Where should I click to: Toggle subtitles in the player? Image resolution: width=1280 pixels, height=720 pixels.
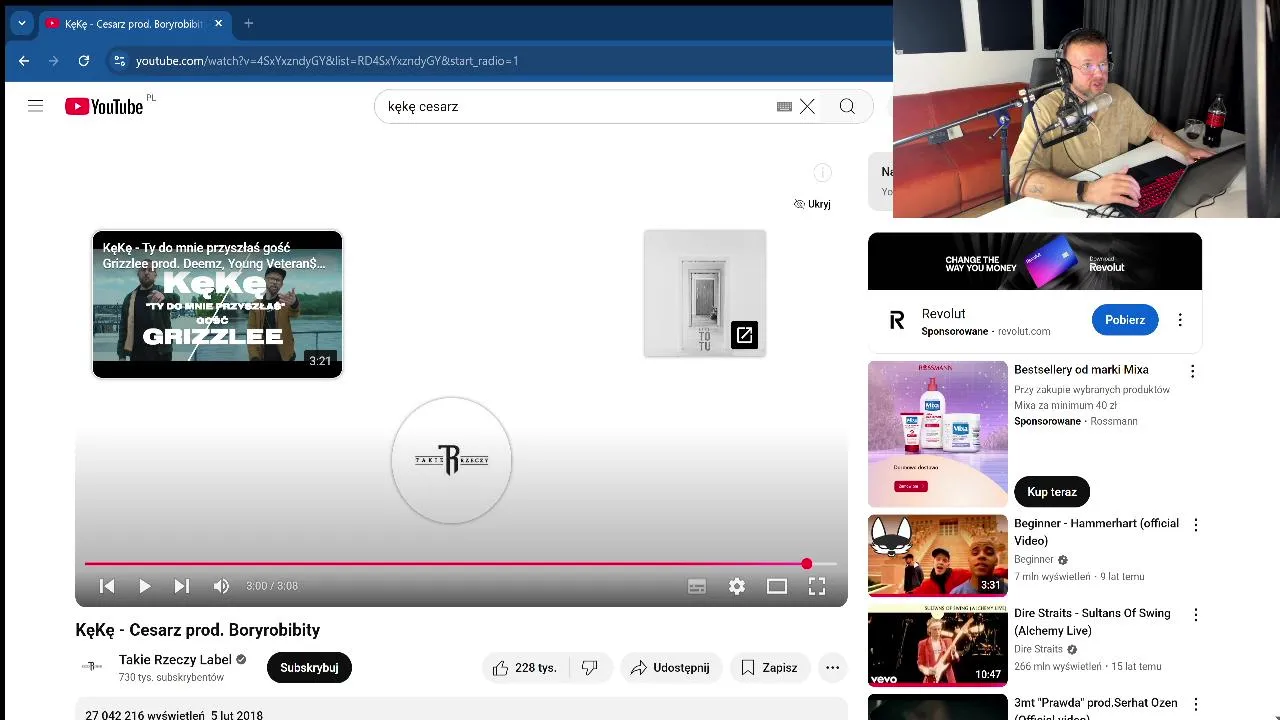(697, 586)
